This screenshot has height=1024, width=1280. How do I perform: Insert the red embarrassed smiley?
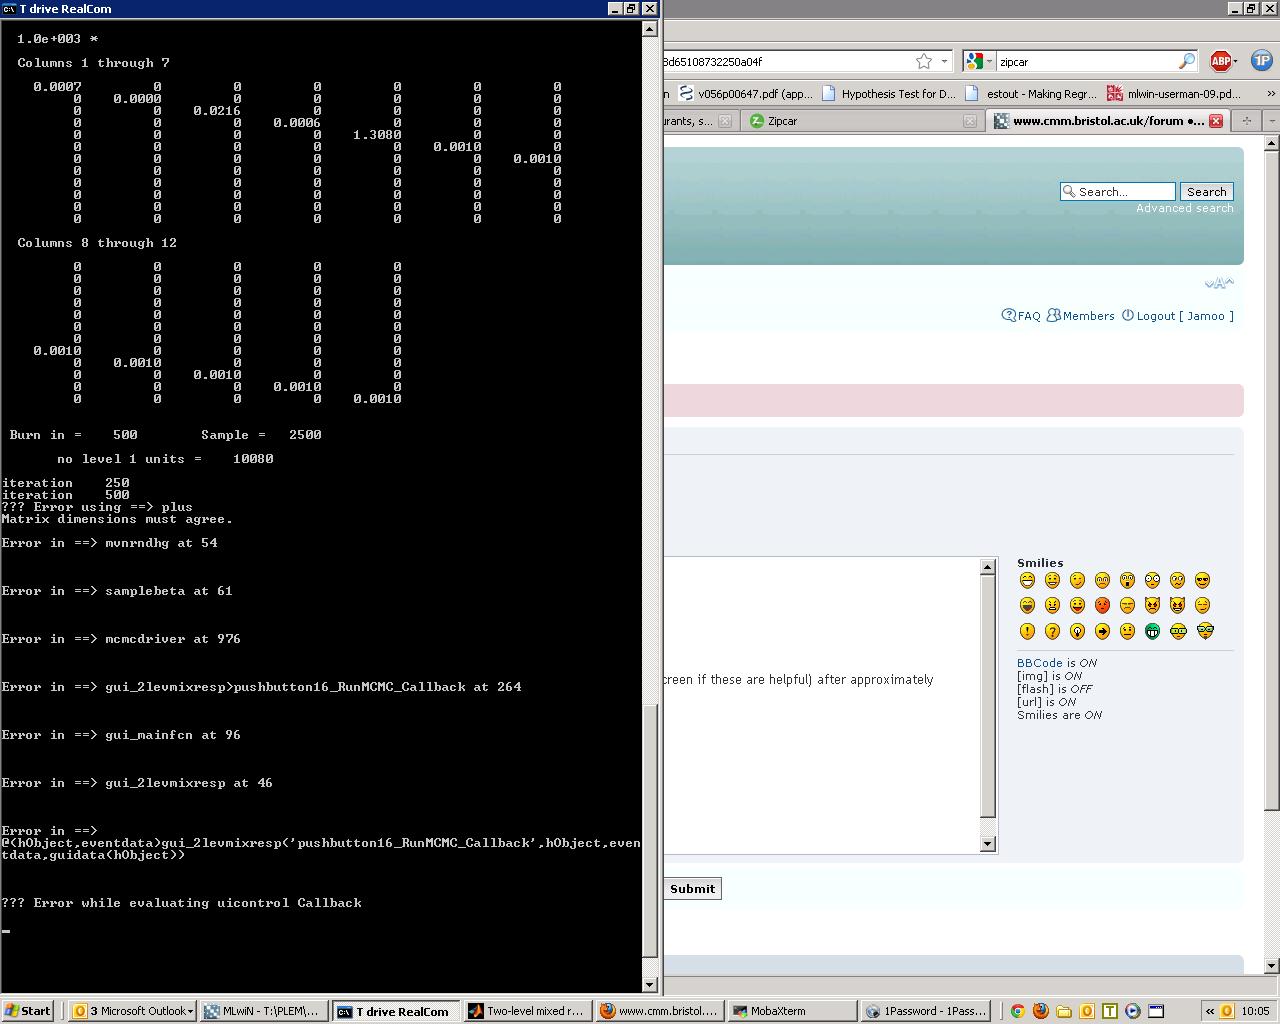[x=1102, y=605]
